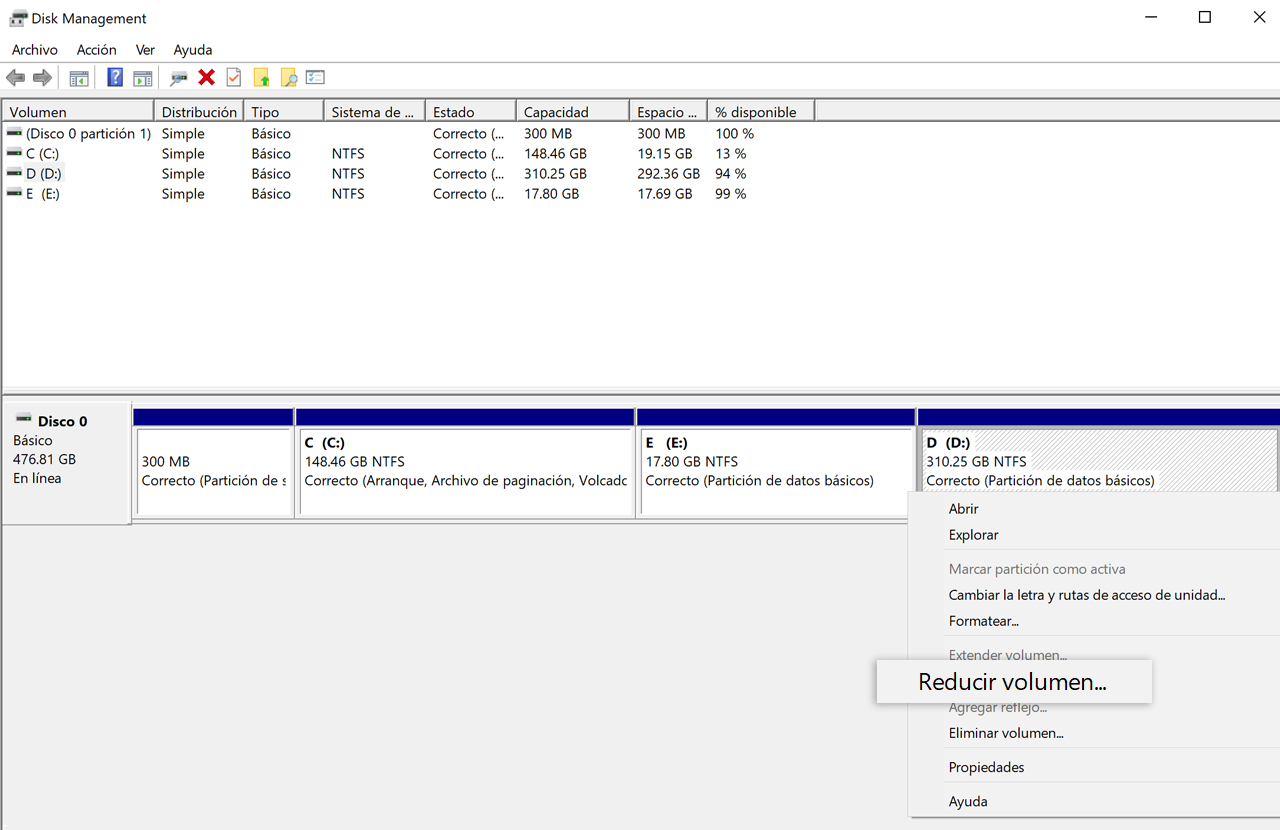Click the Estado column header
This screenshot has height=830, width=1280.
click(x=471, y=112)
